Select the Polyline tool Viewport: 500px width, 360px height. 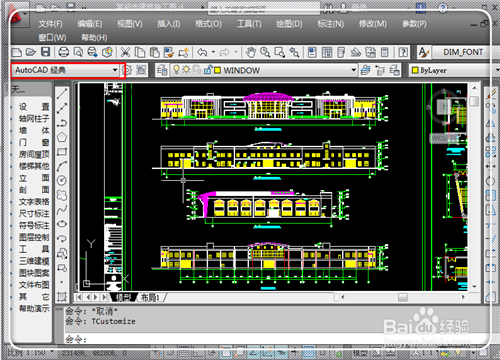tap(62, 123)
